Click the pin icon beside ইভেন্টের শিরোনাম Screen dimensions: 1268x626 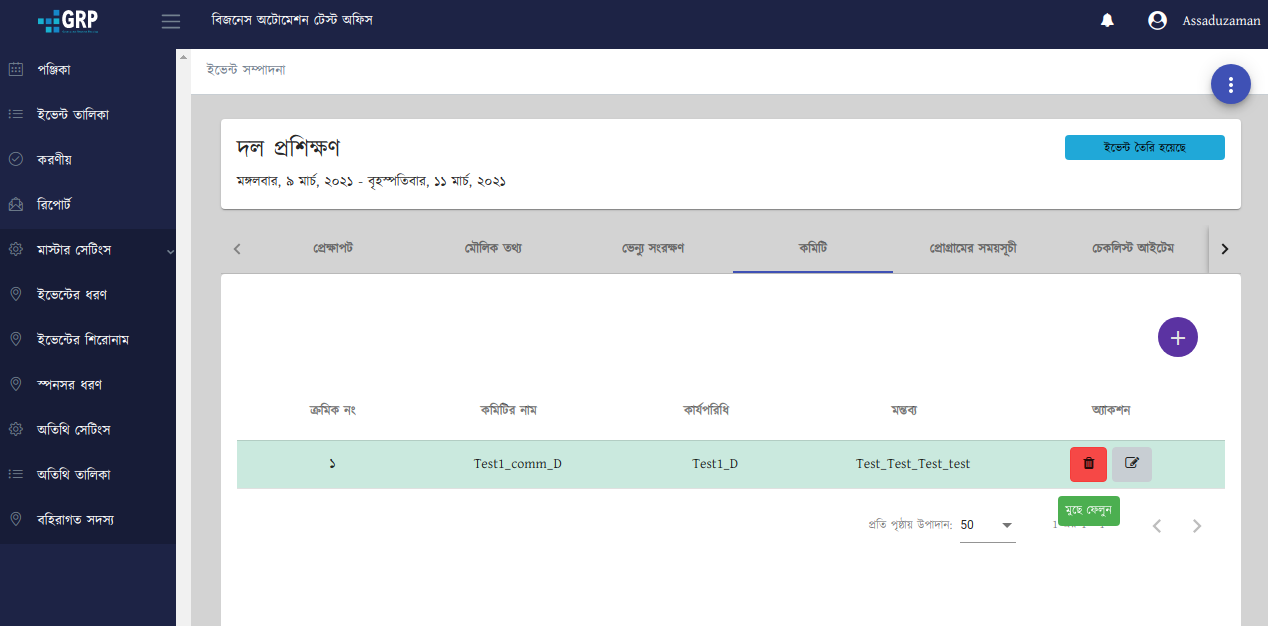[x=16, y=339]
